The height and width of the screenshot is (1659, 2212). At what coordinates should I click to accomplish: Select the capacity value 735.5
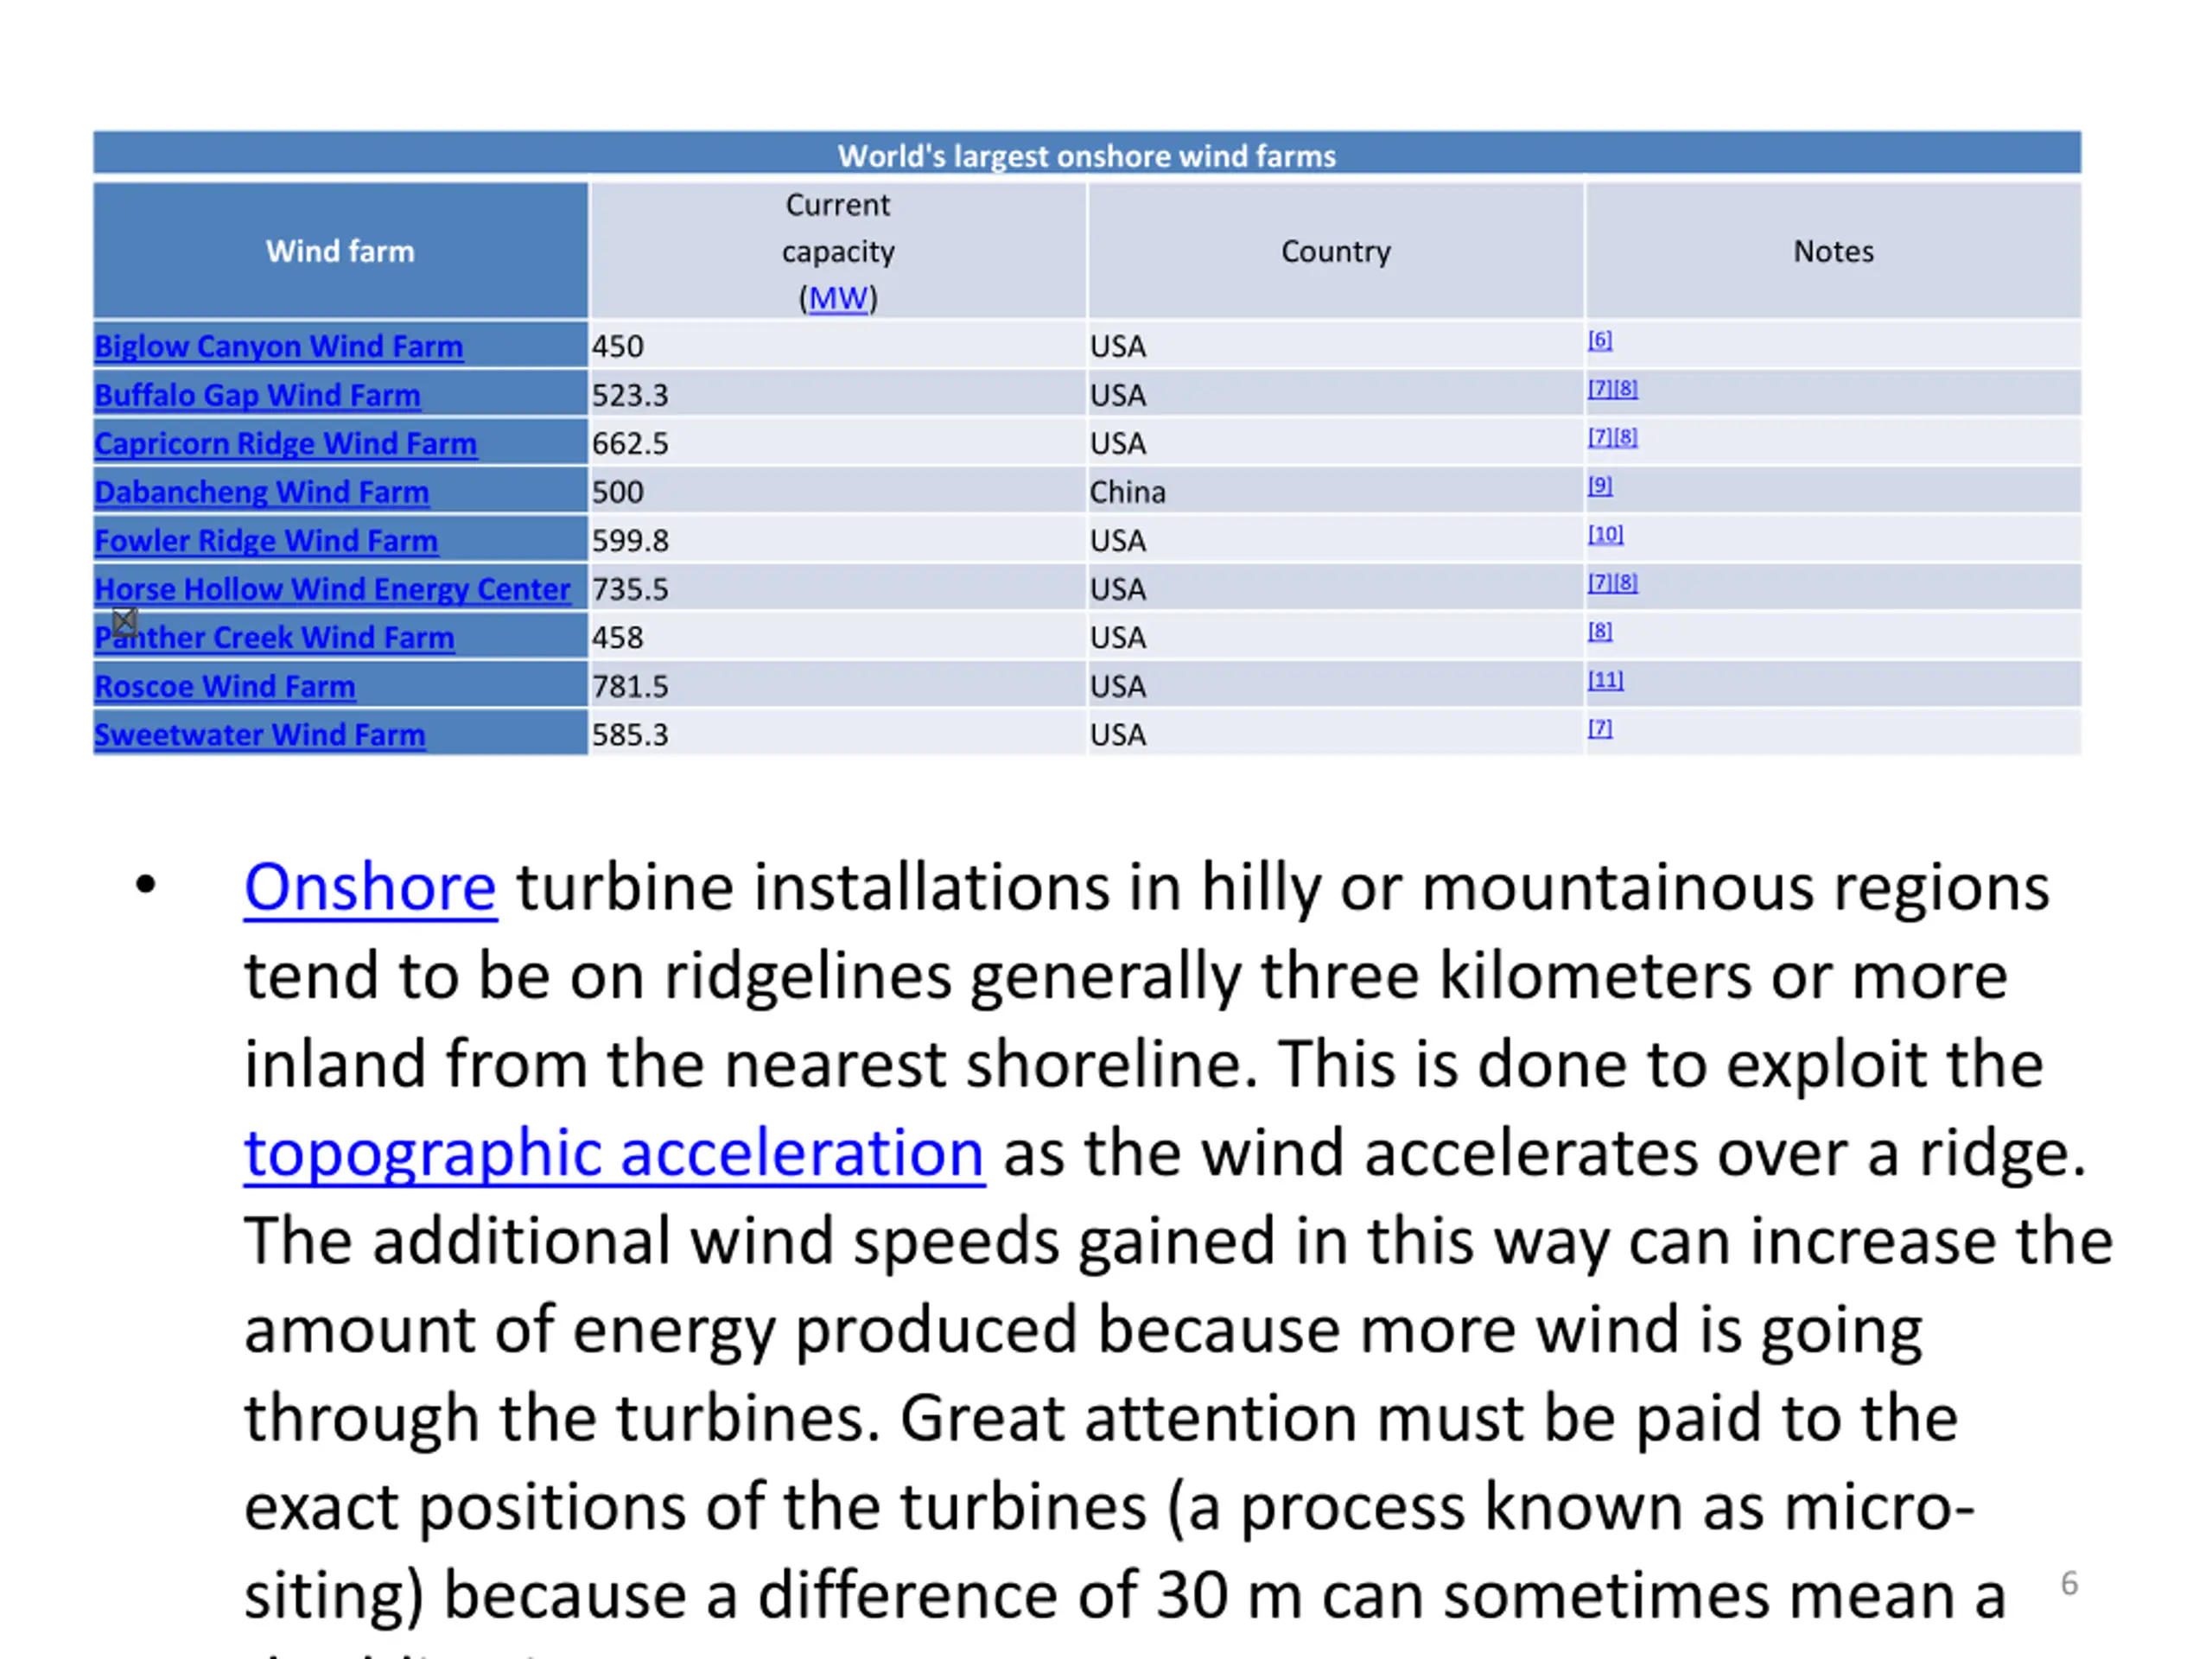coord(629,589)
